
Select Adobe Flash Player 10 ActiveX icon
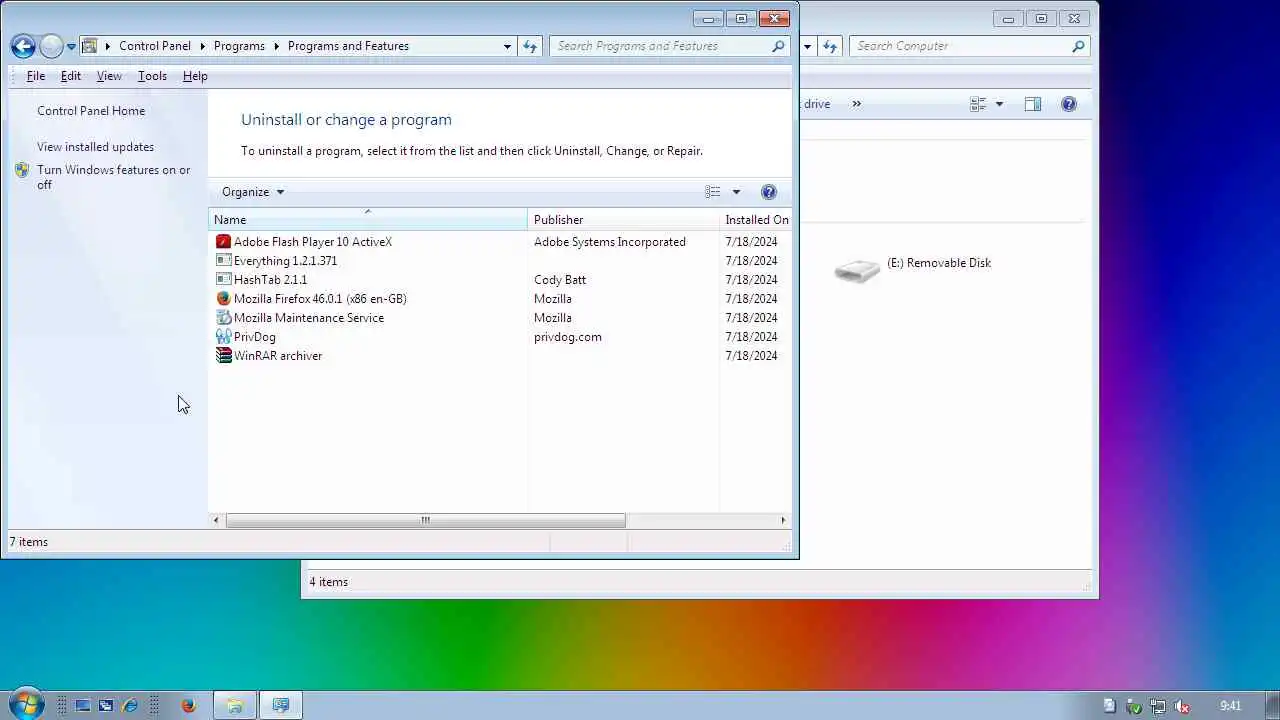pyautogui.click(x=223, y=242)
